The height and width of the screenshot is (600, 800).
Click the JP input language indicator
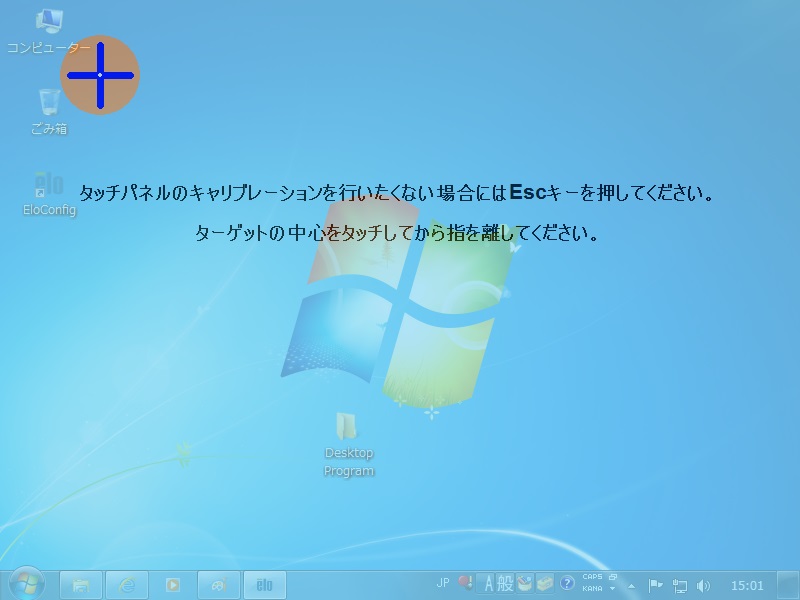(x=443, y=583)
